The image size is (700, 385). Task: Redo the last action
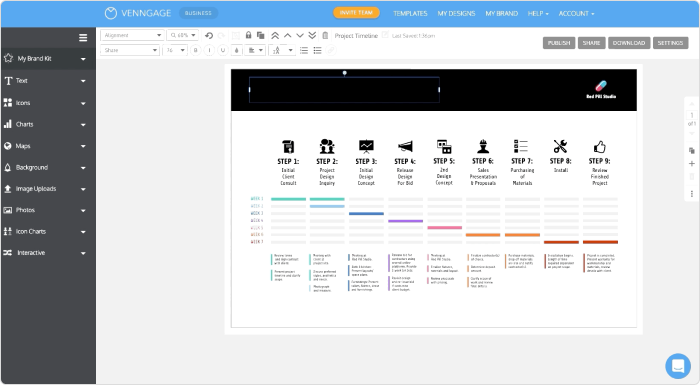[221, 35]
